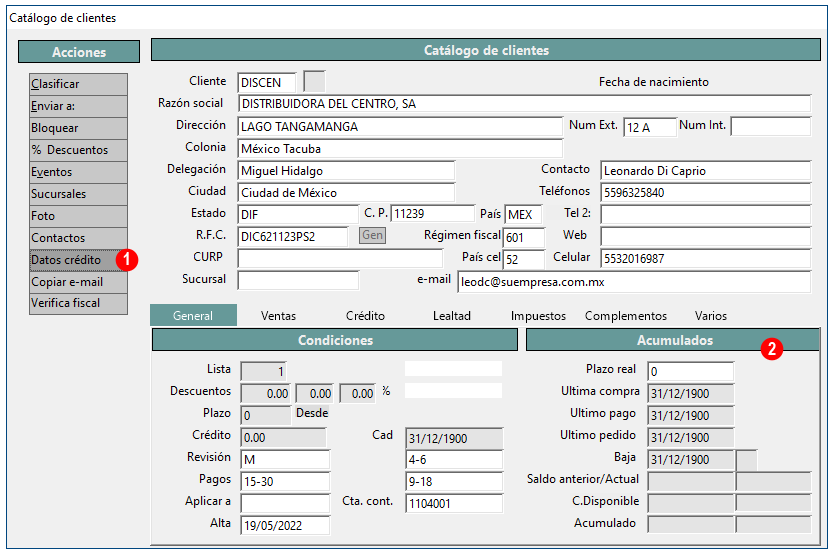Click the Teléfonos field
834x555 pixels.
[706, 193]
